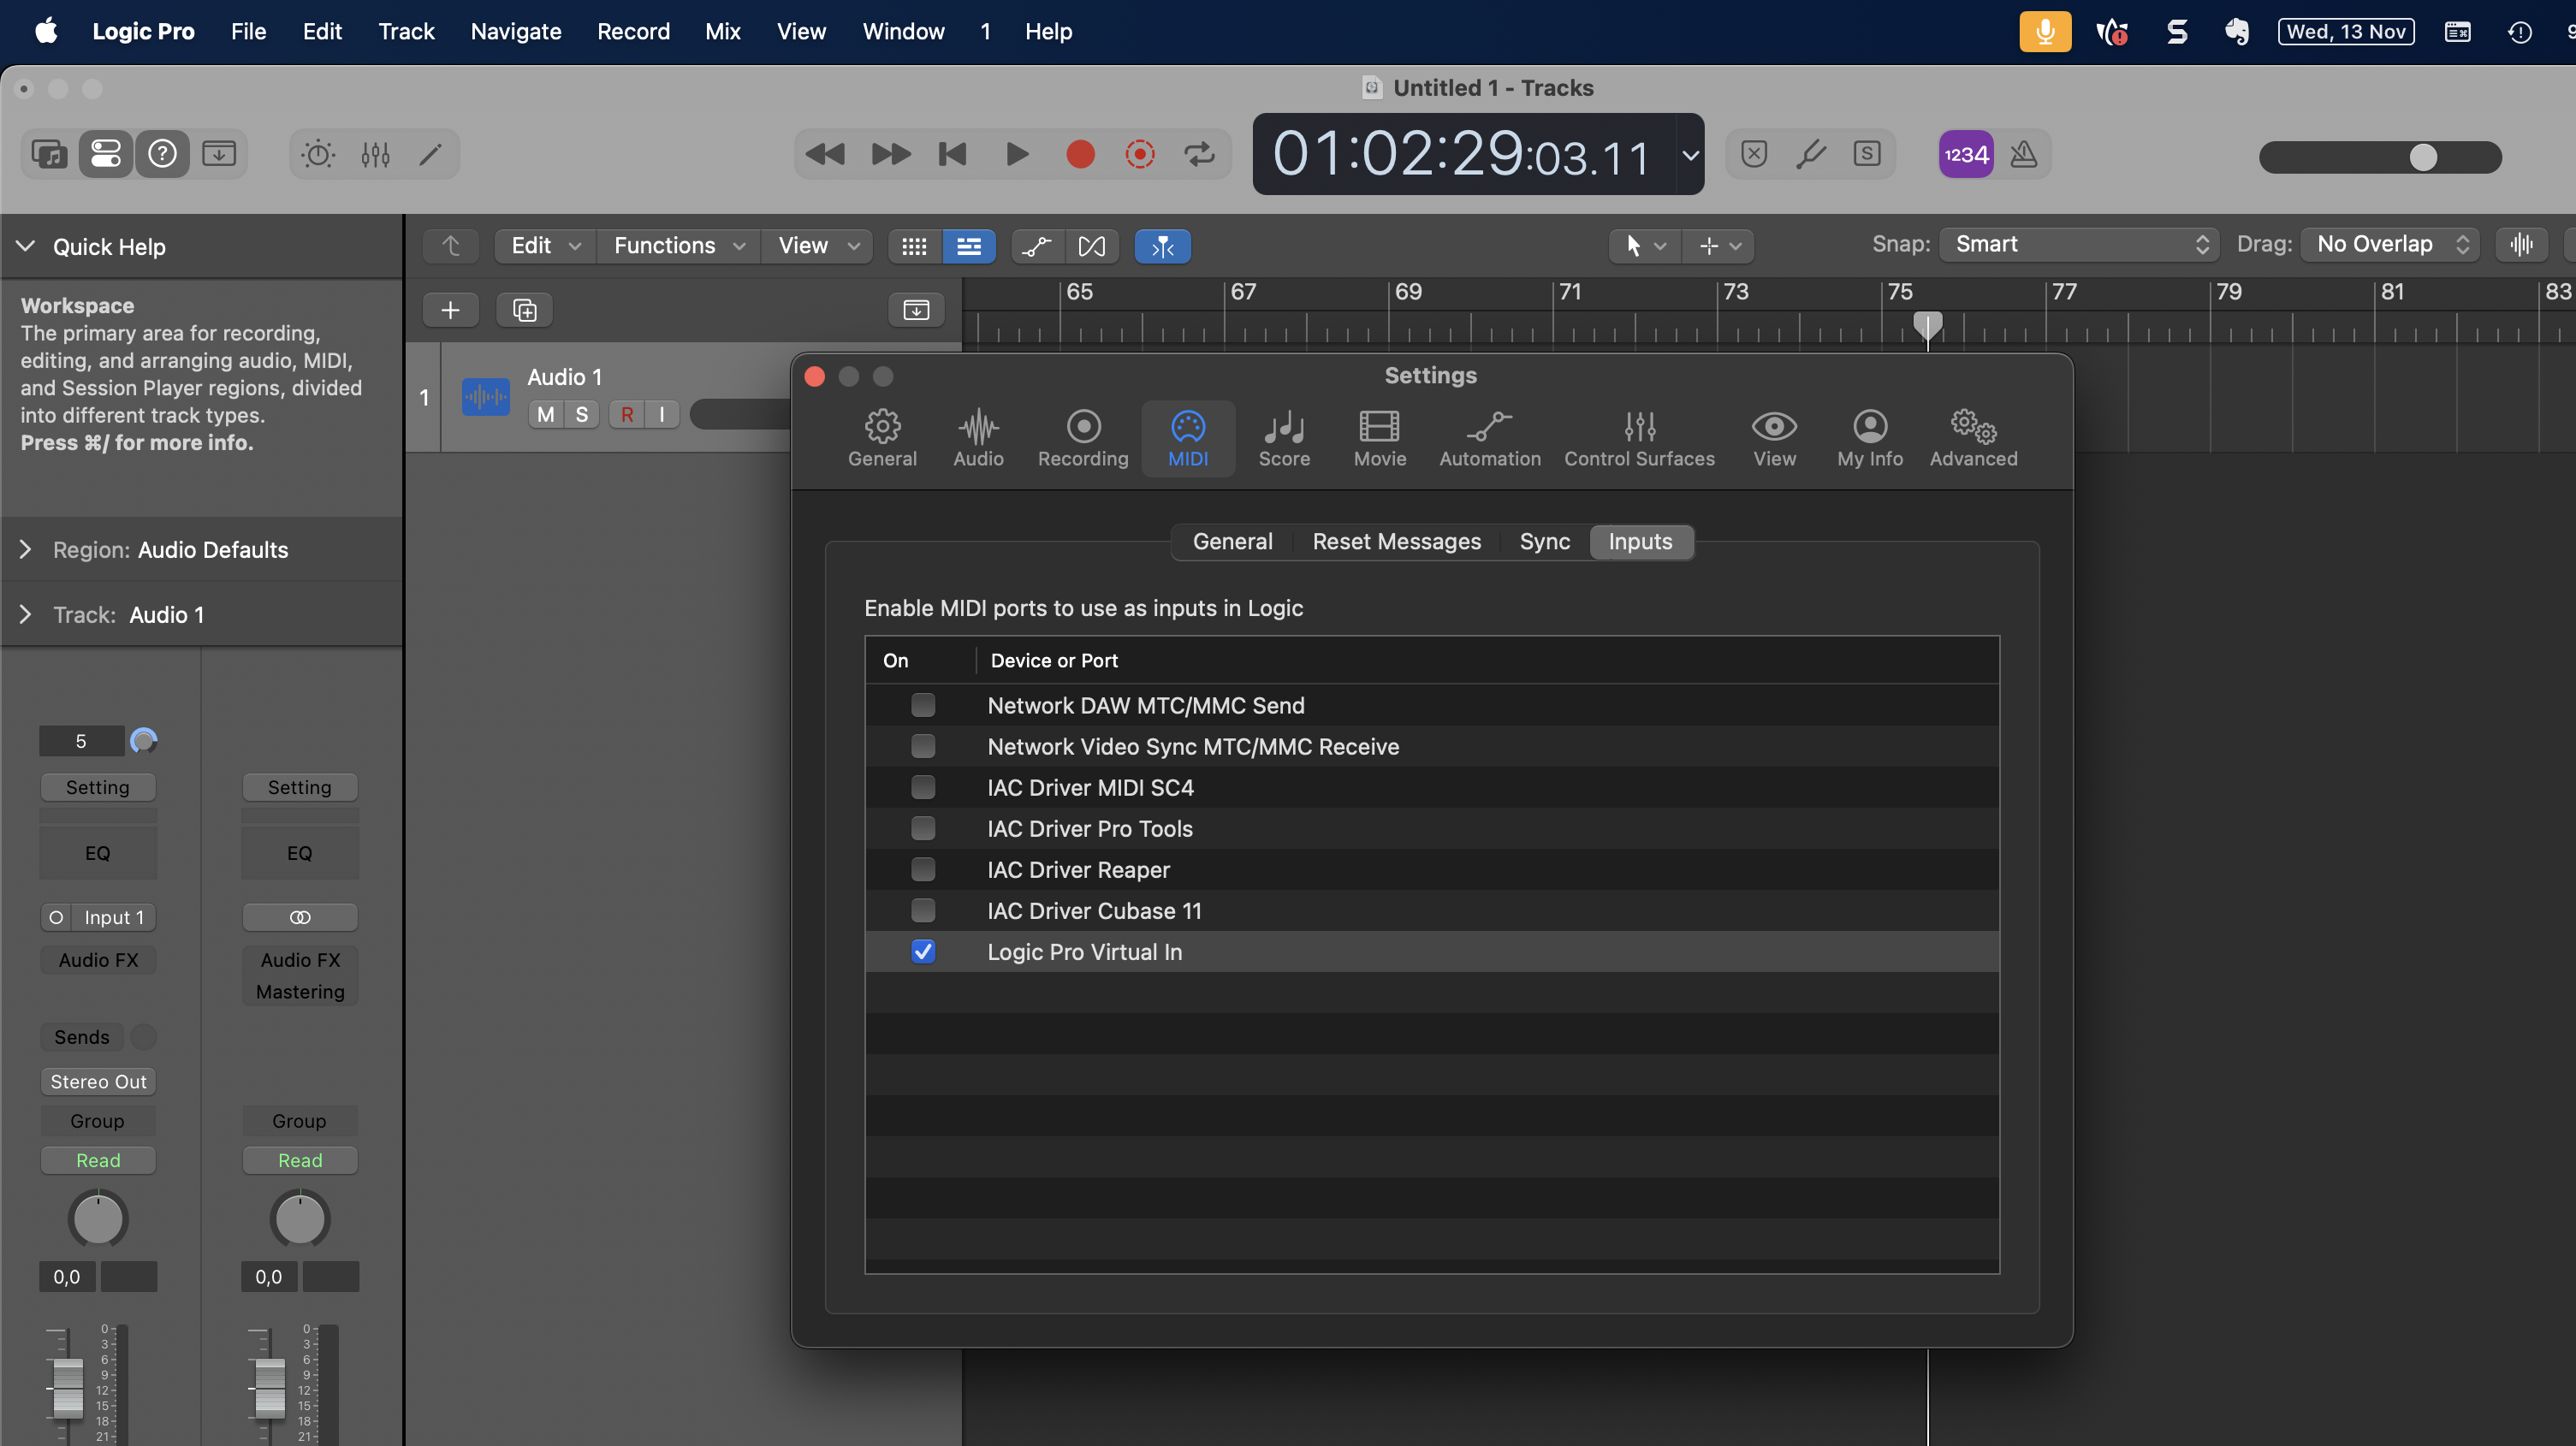Adjust the master volume slider
This screenshot has width=2576, height=1446.
click(x=2422, y=157)
